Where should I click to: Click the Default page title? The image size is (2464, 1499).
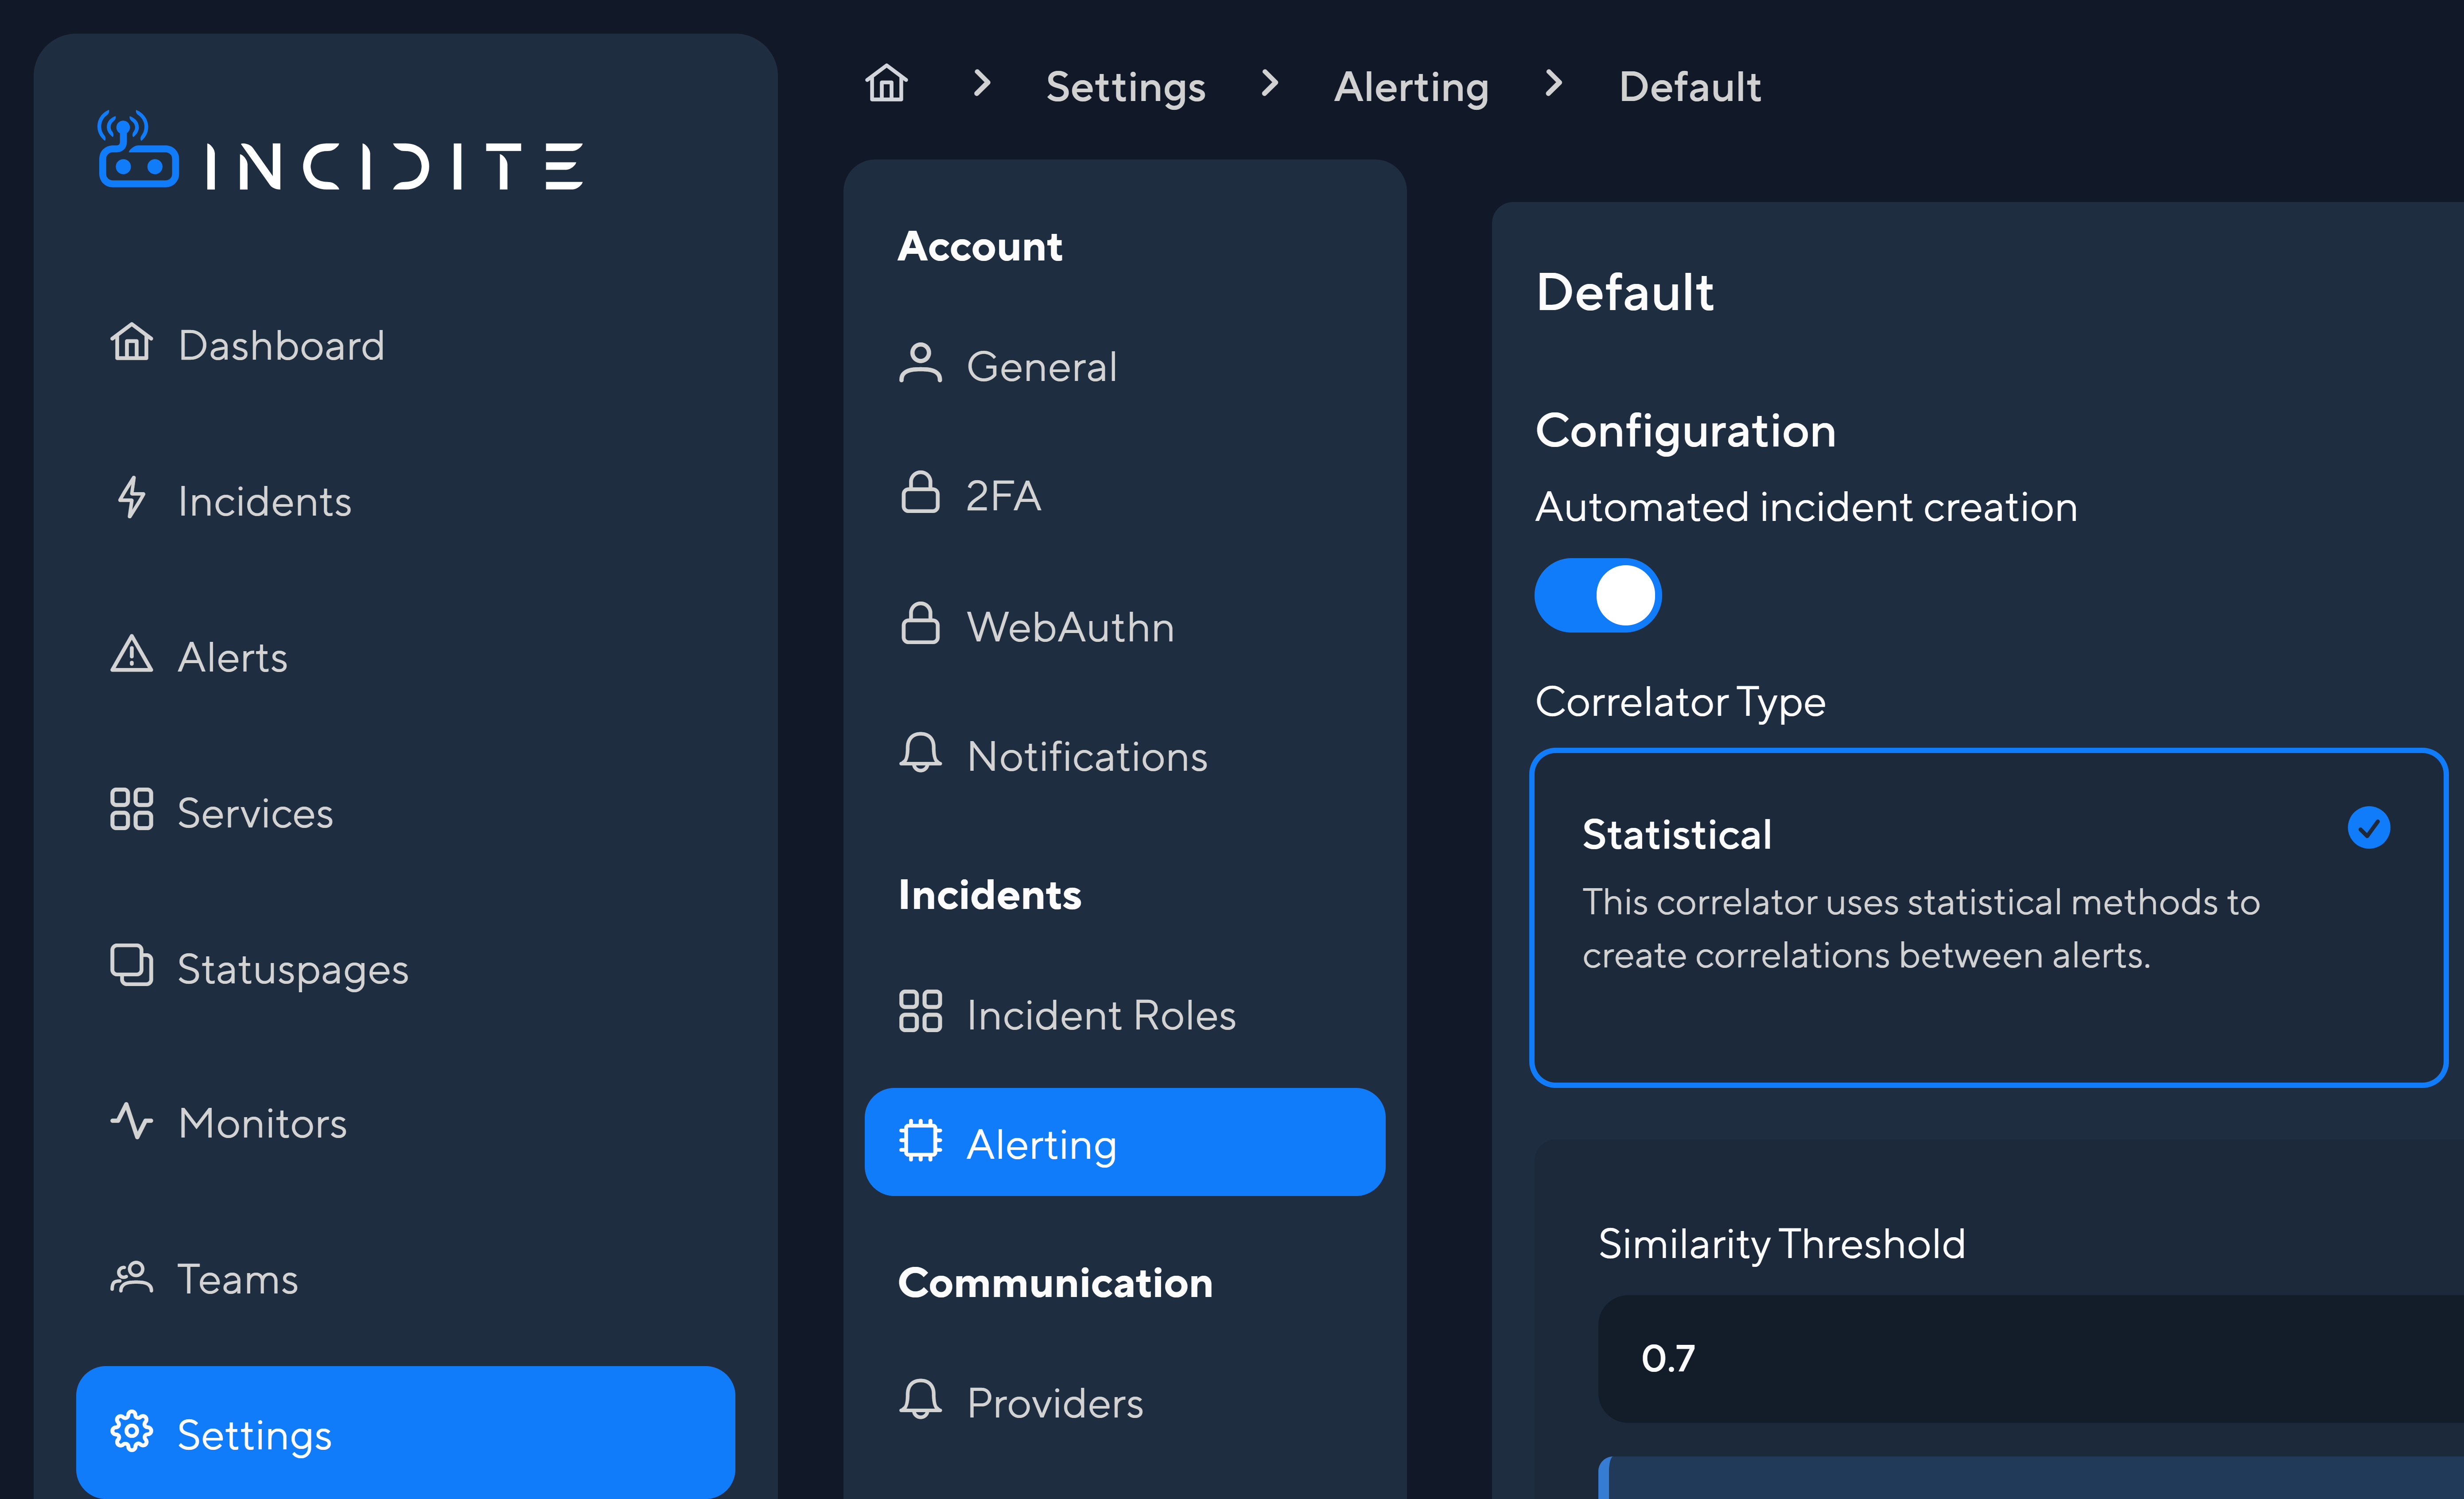pyautogui.click(x=1624, y=292)
